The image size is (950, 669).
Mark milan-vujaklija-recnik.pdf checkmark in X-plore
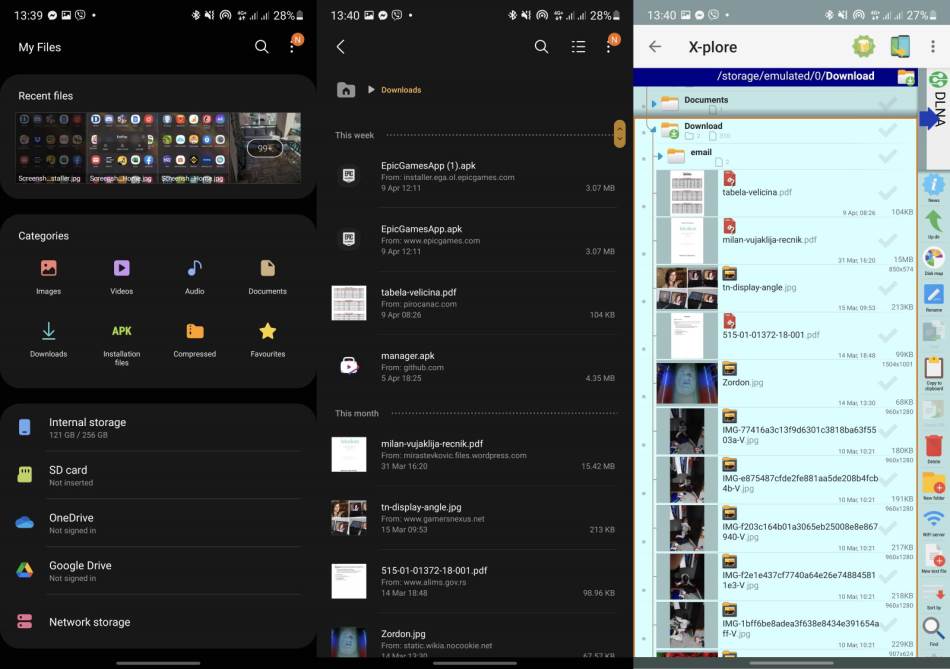(888, 240)
